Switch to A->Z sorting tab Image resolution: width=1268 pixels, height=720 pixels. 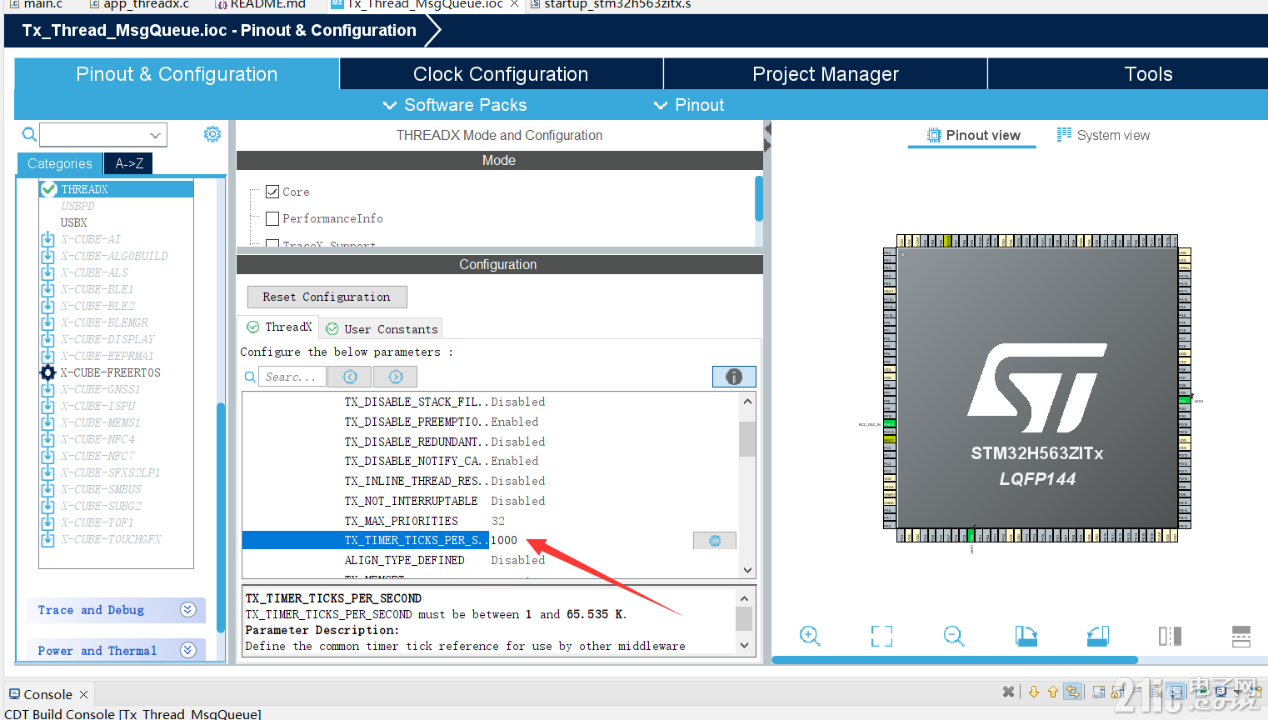point(128,164)
